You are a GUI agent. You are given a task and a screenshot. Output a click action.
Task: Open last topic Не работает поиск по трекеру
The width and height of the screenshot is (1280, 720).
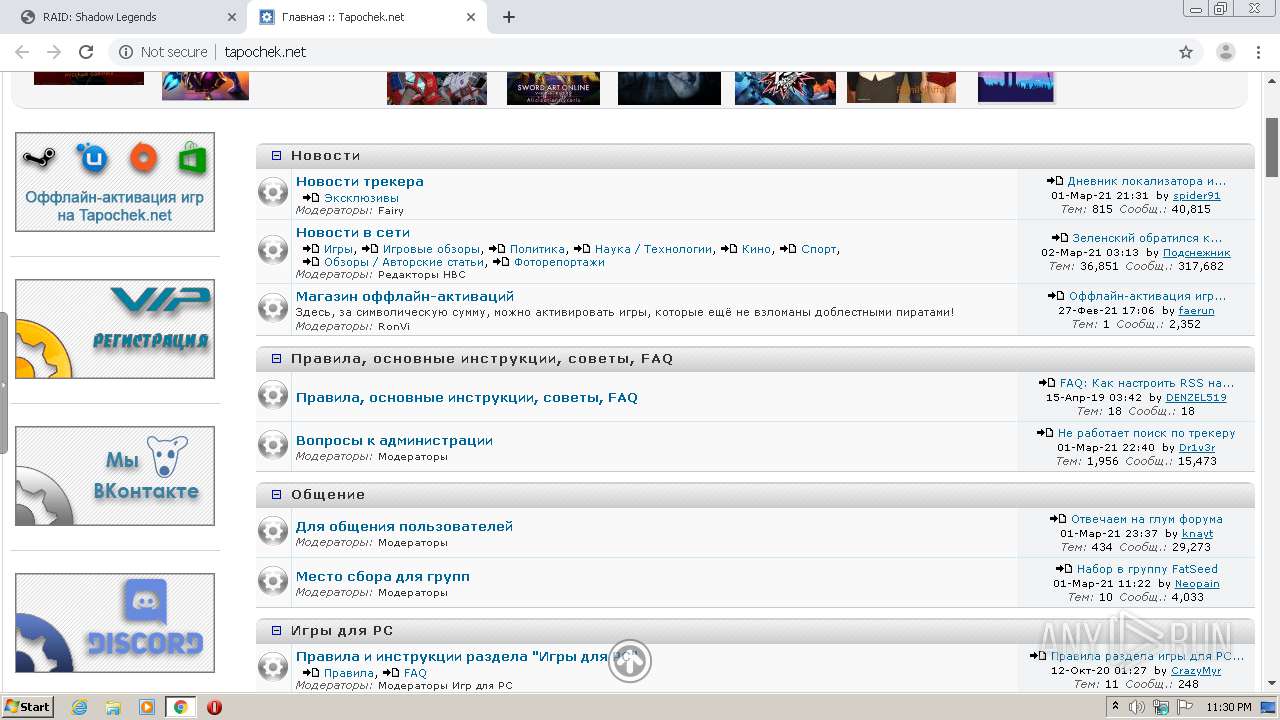[1146, 433]
